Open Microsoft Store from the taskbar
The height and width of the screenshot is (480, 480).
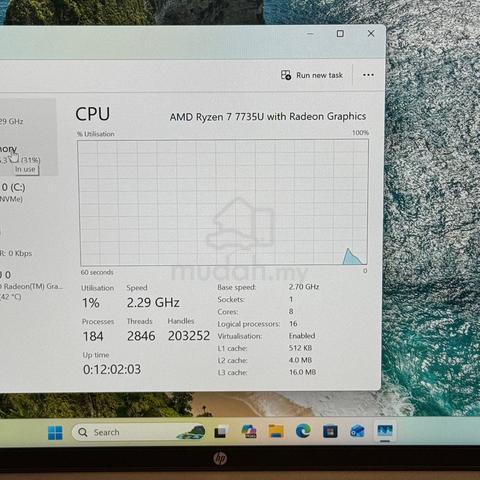pos(330,432)
